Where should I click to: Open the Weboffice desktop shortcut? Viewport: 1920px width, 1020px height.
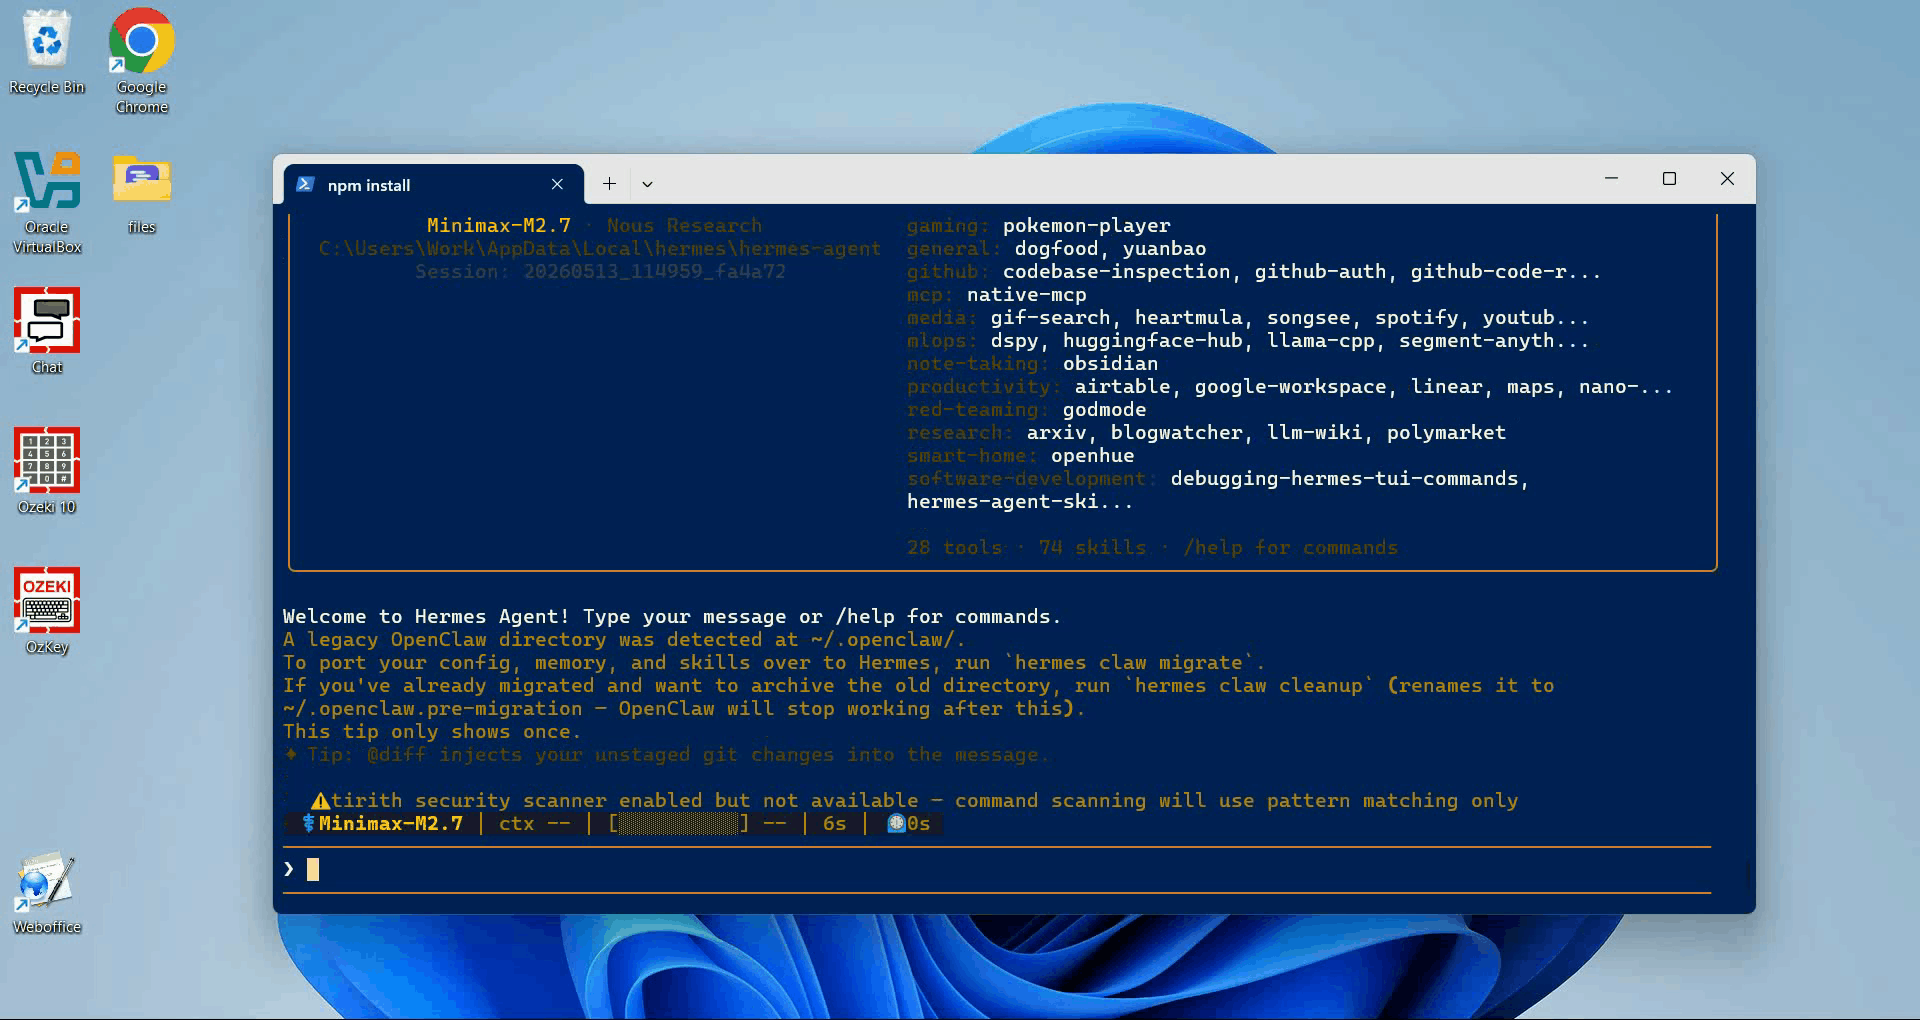47,892
